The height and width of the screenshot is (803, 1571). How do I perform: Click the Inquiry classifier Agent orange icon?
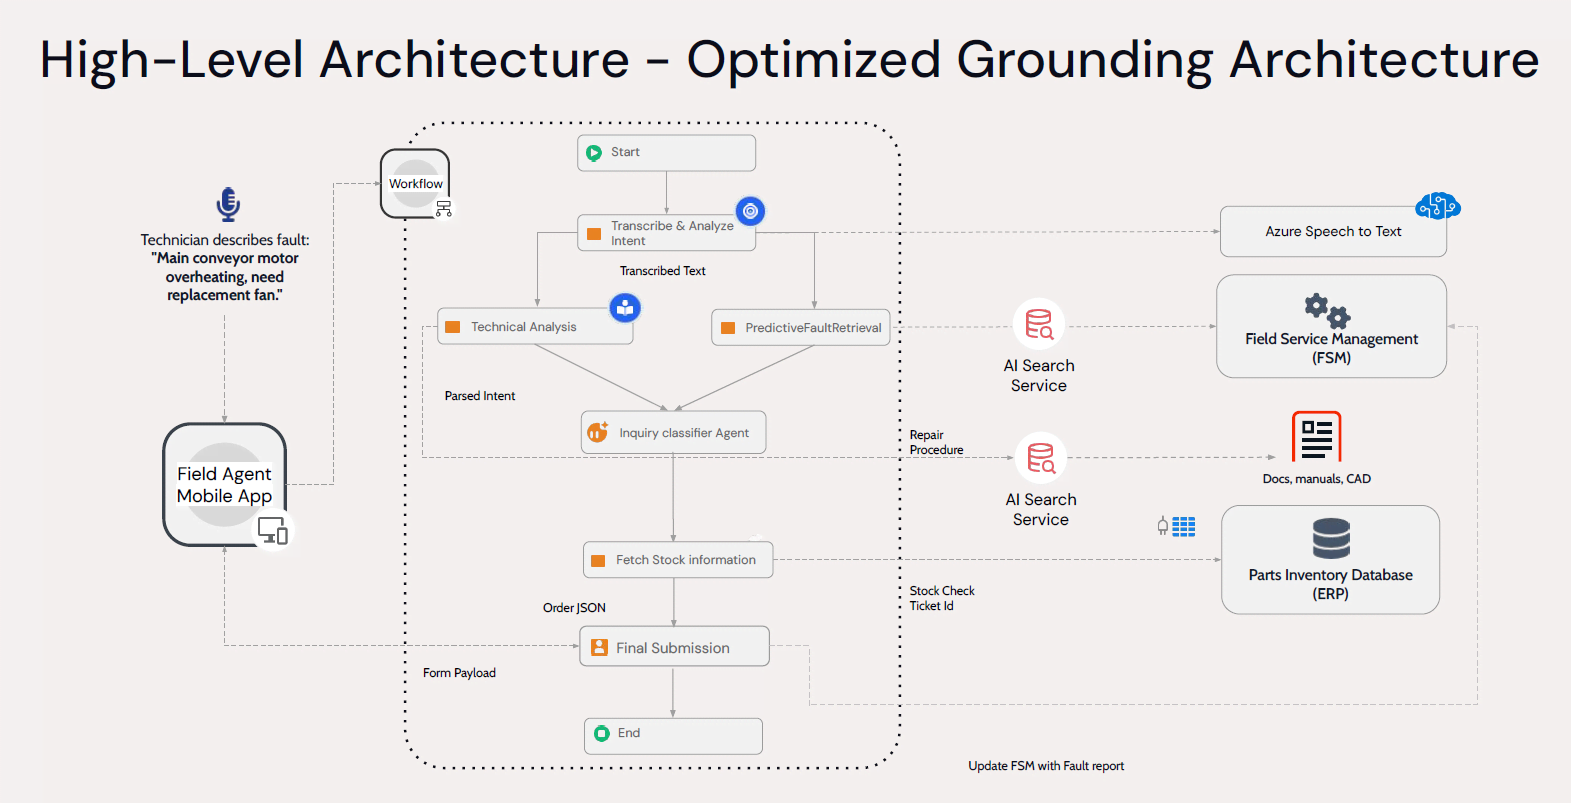598,432
